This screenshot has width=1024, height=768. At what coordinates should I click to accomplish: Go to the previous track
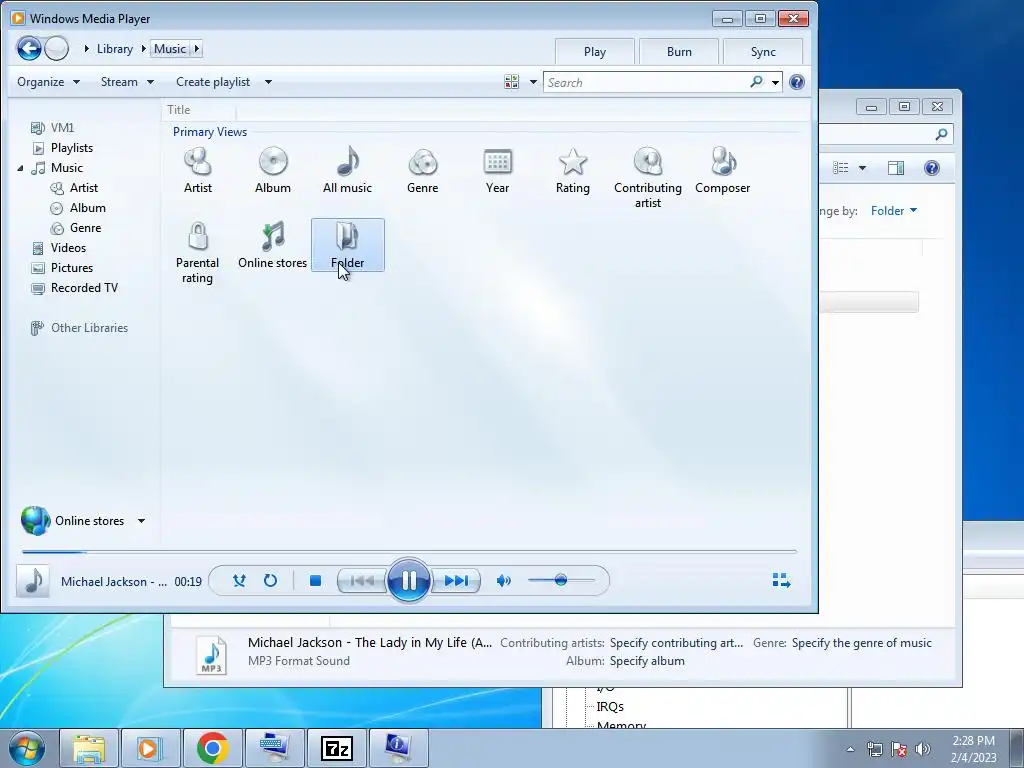click(x=362, y=581)
